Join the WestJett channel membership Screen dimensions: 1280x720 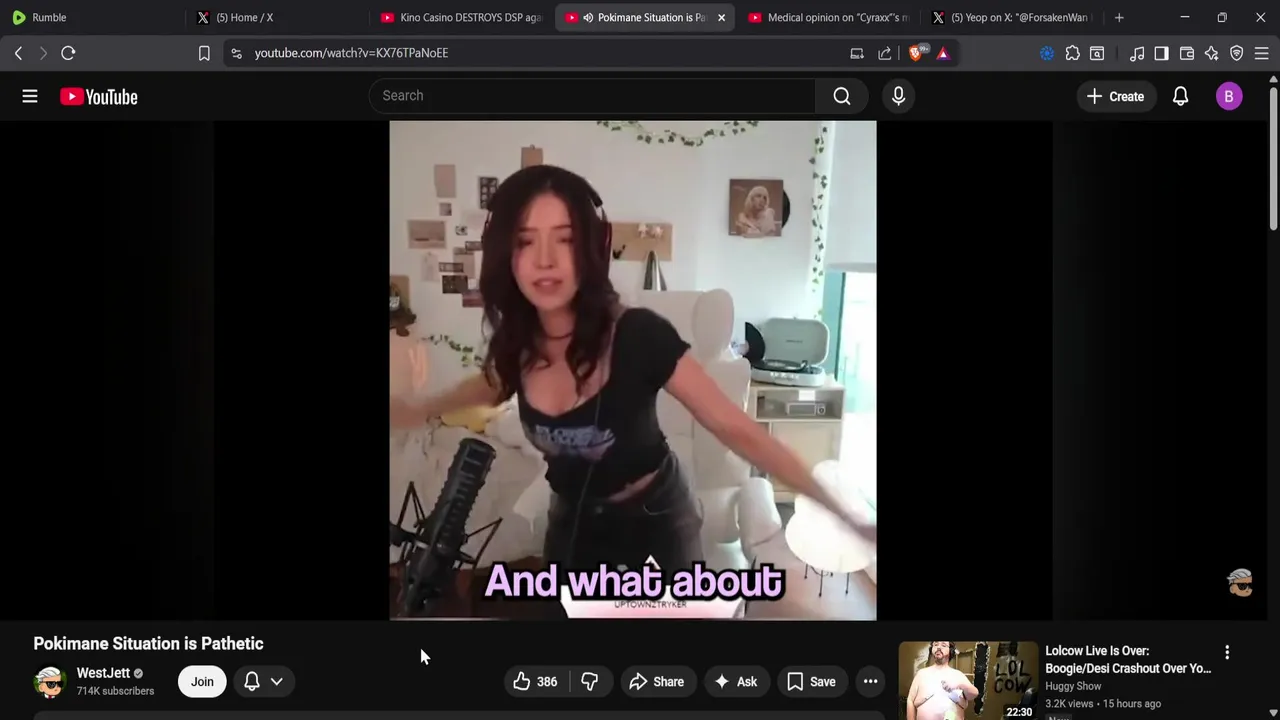tap(202, 682)
